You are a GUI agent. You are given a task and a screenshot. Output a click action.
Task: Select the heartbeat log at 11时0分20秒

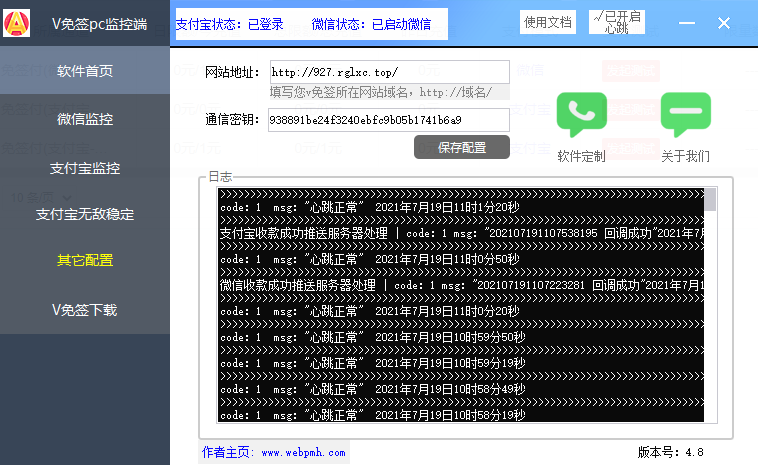tap(370, 311)
